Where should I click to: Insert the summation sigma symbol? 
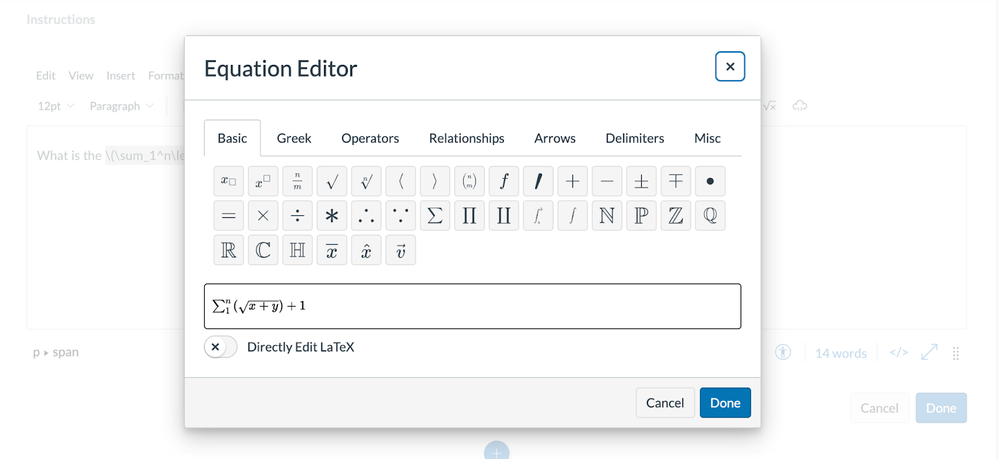pos(435,216)
